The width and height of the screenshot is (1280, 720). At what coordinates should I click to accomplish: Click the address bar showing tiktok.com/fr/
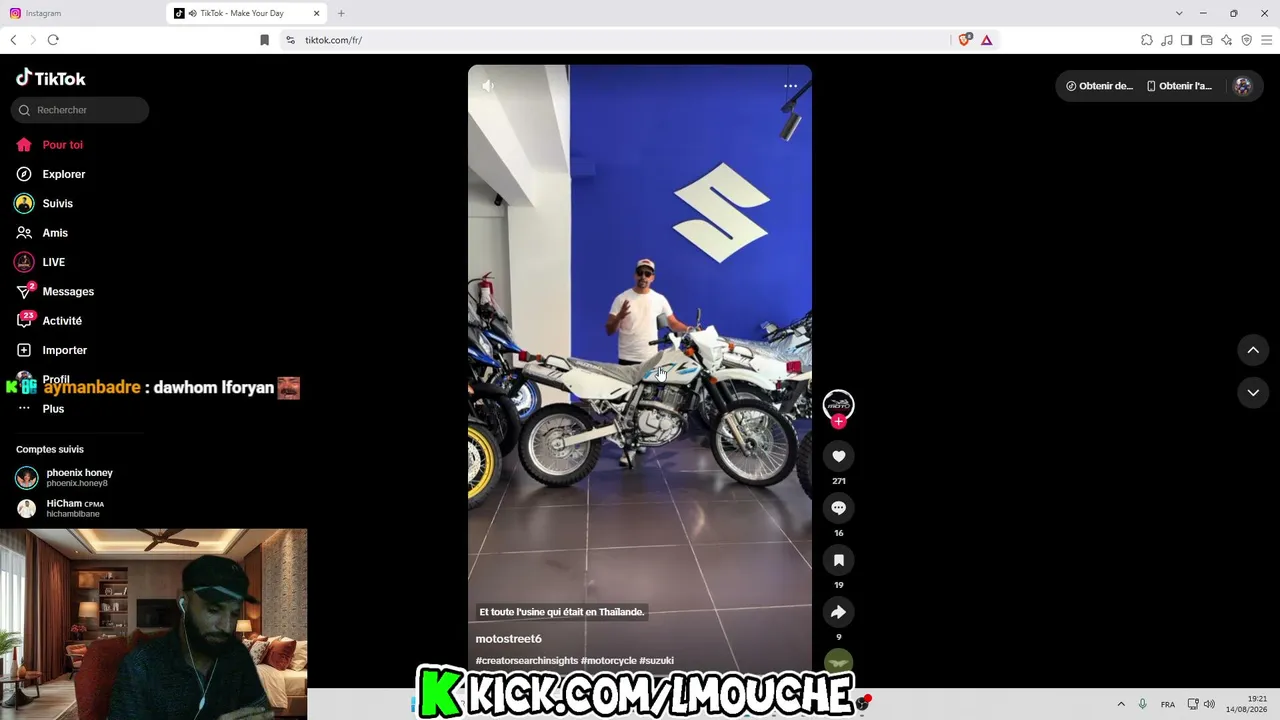[x=620, y=40]
